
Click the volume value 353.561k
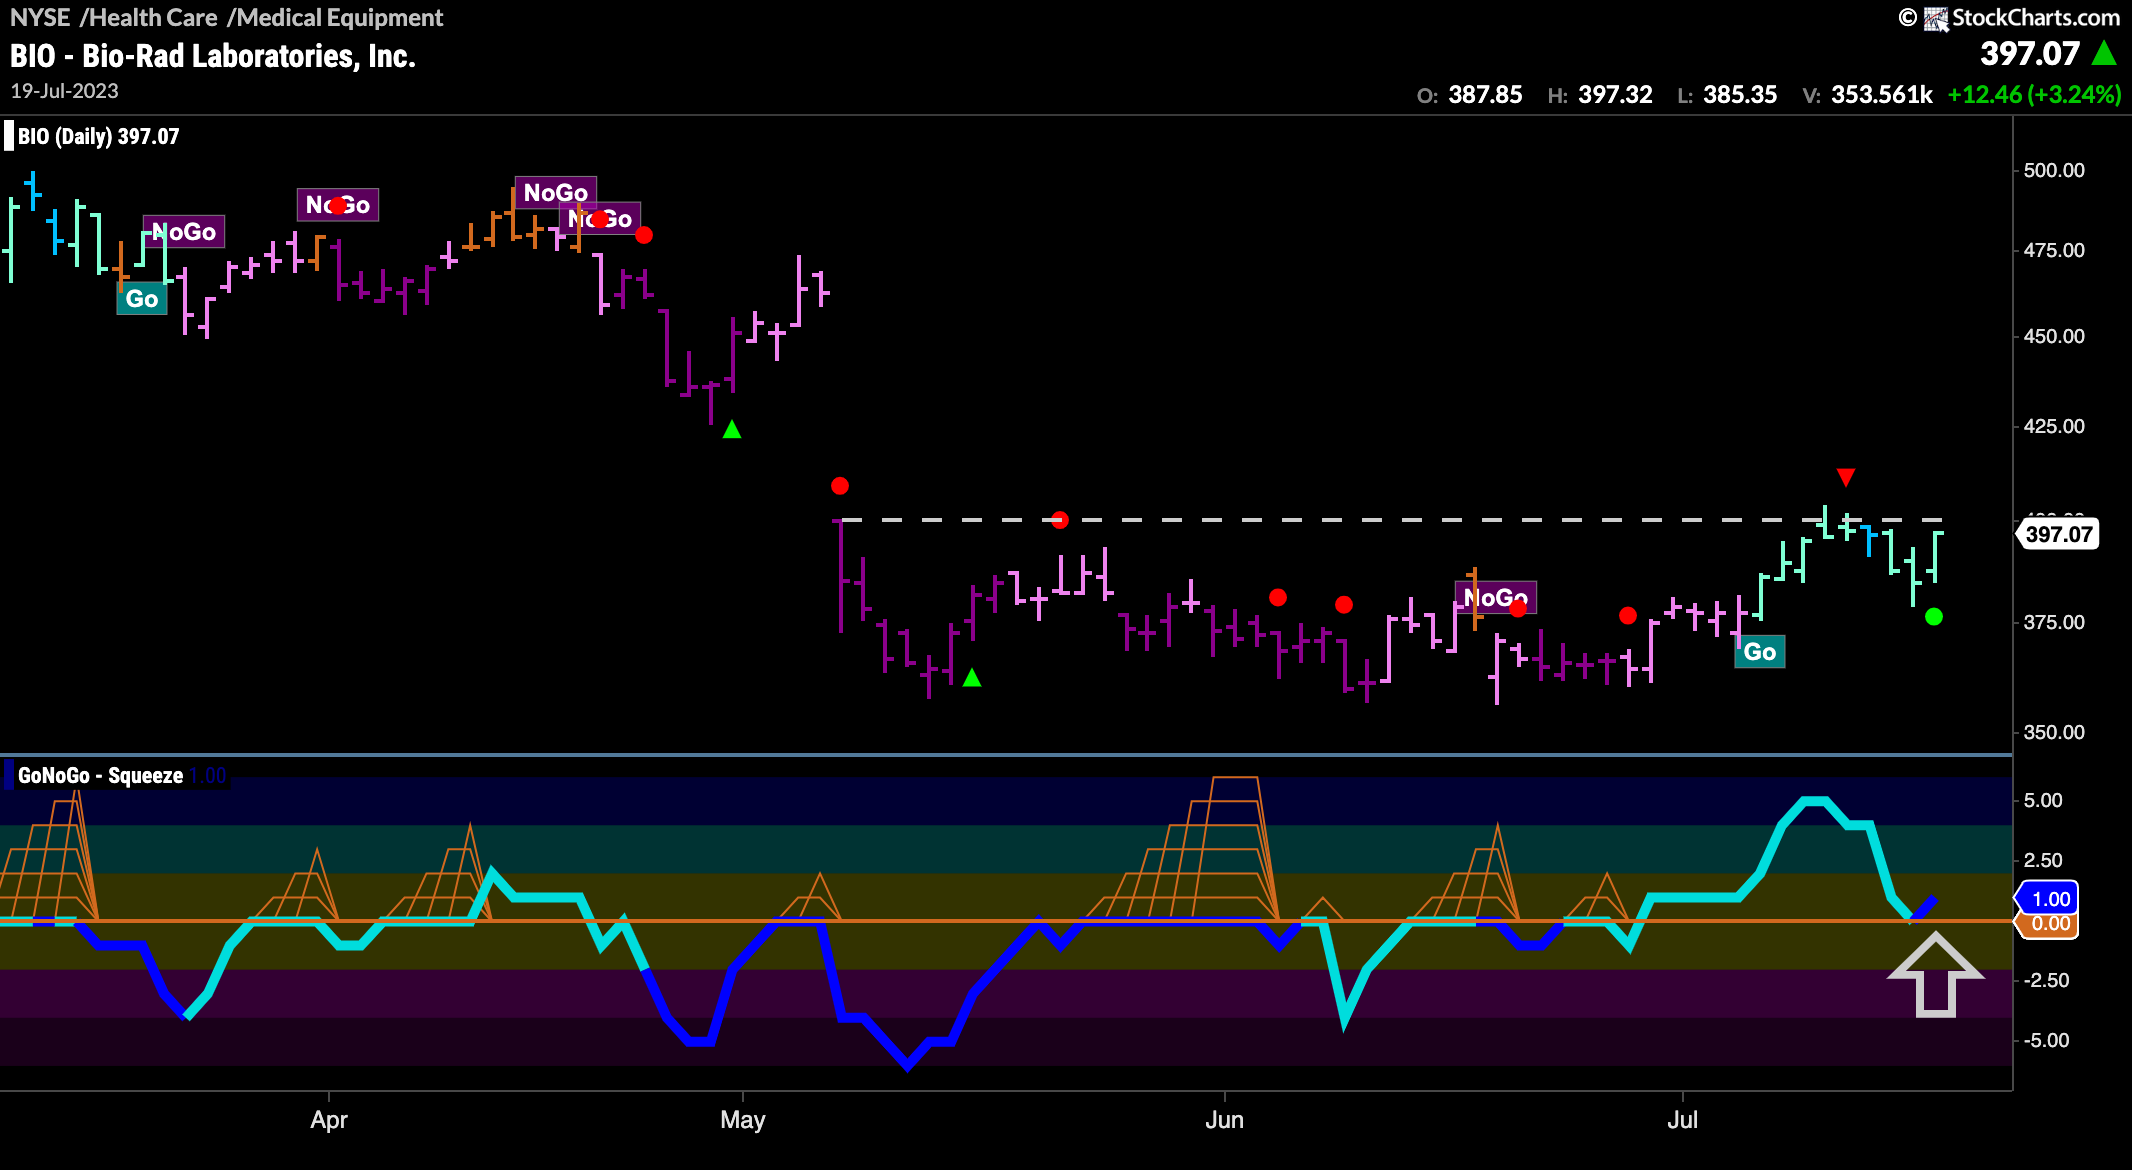1882,95
